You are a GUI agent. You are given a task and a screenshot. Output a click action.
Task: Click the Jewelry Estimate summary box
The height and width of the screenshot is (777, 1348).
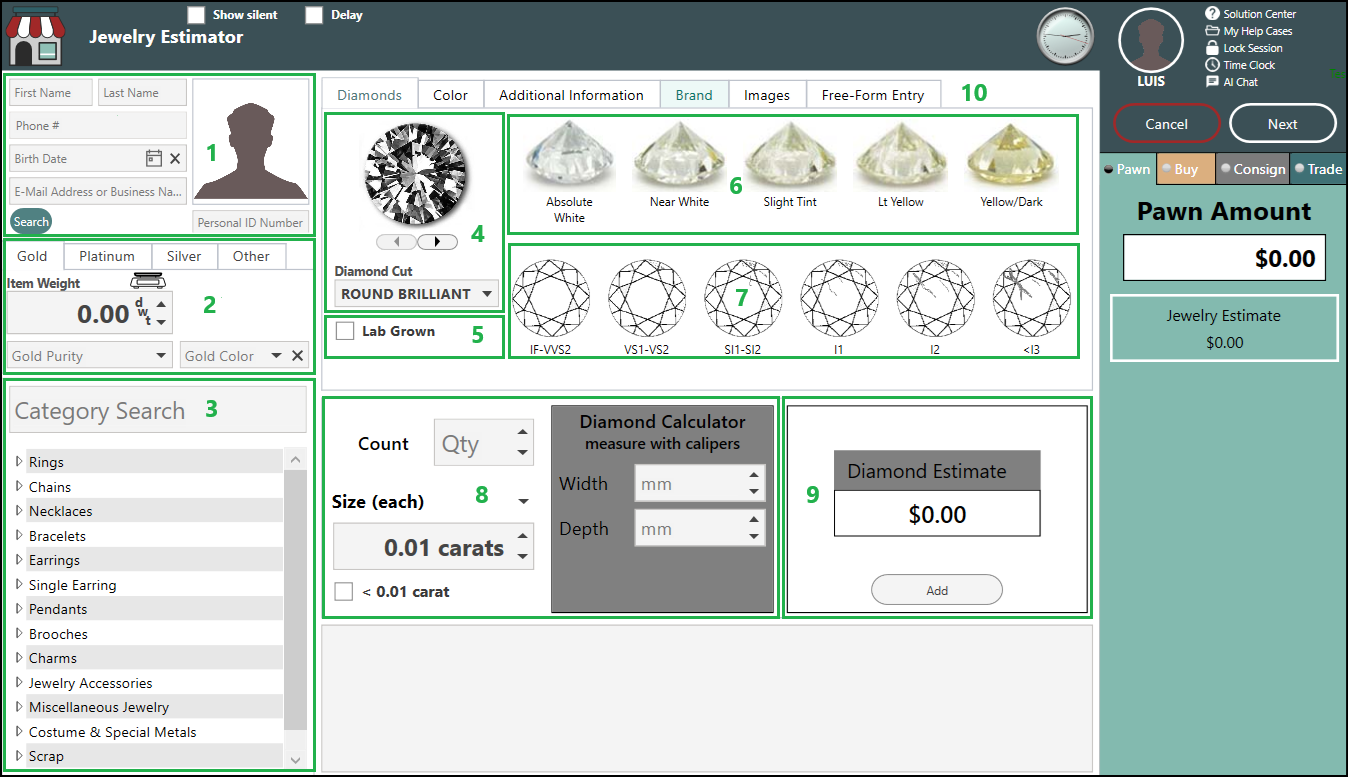click(x=1224, y=328)
